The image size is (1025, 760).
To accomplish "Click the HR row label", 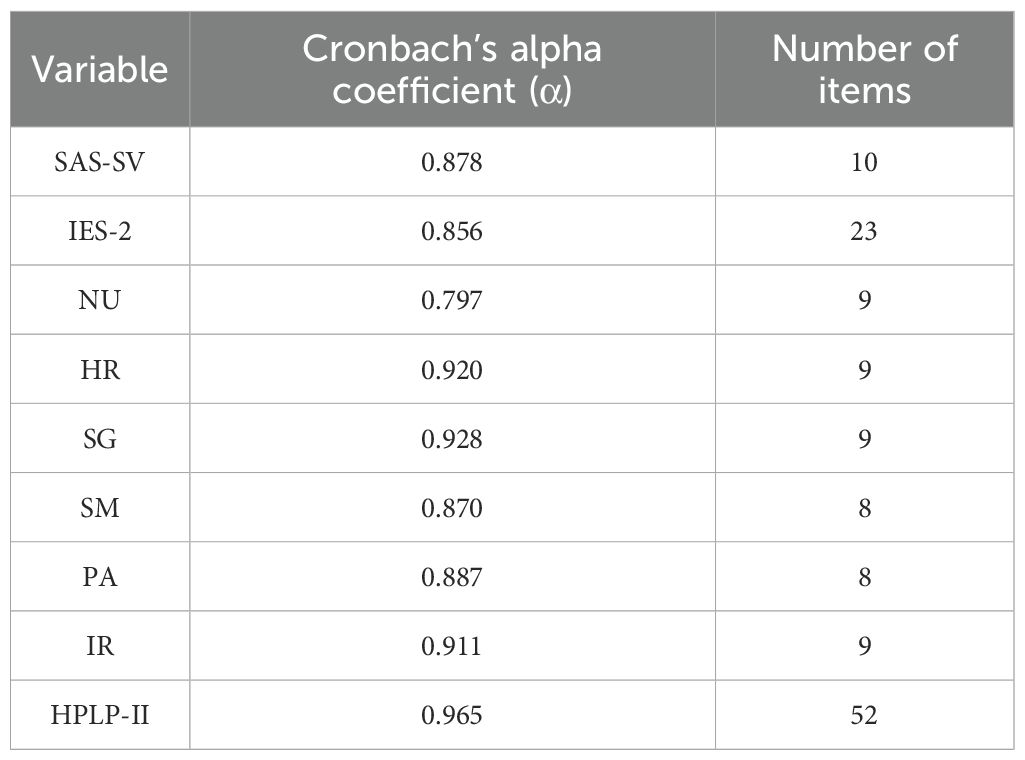I will click(x=99, y=370).
